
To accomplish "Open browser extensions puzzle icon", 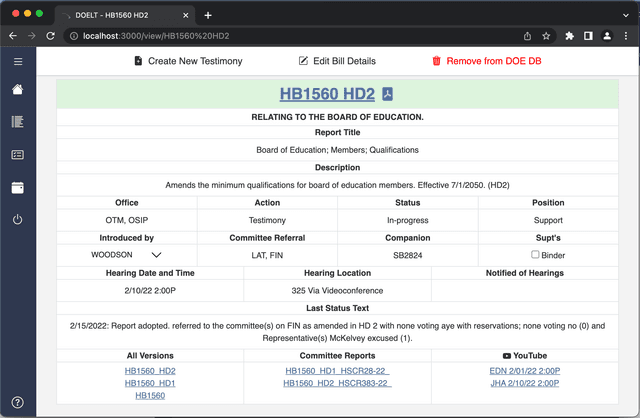I will tap(570, 36).
